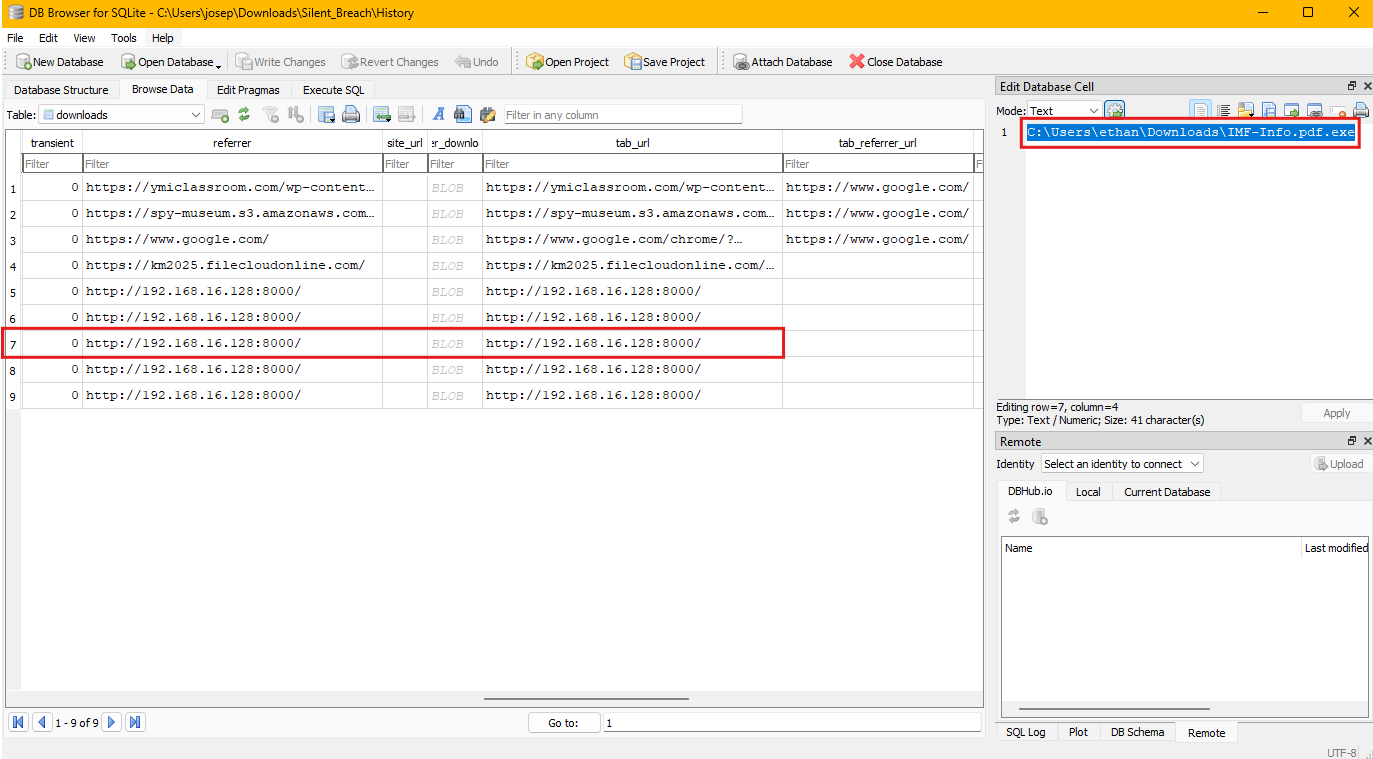Click the horizontal scrollbar under the table
Viewport: 1373px width, 759px height.
[x=584, y=699]
